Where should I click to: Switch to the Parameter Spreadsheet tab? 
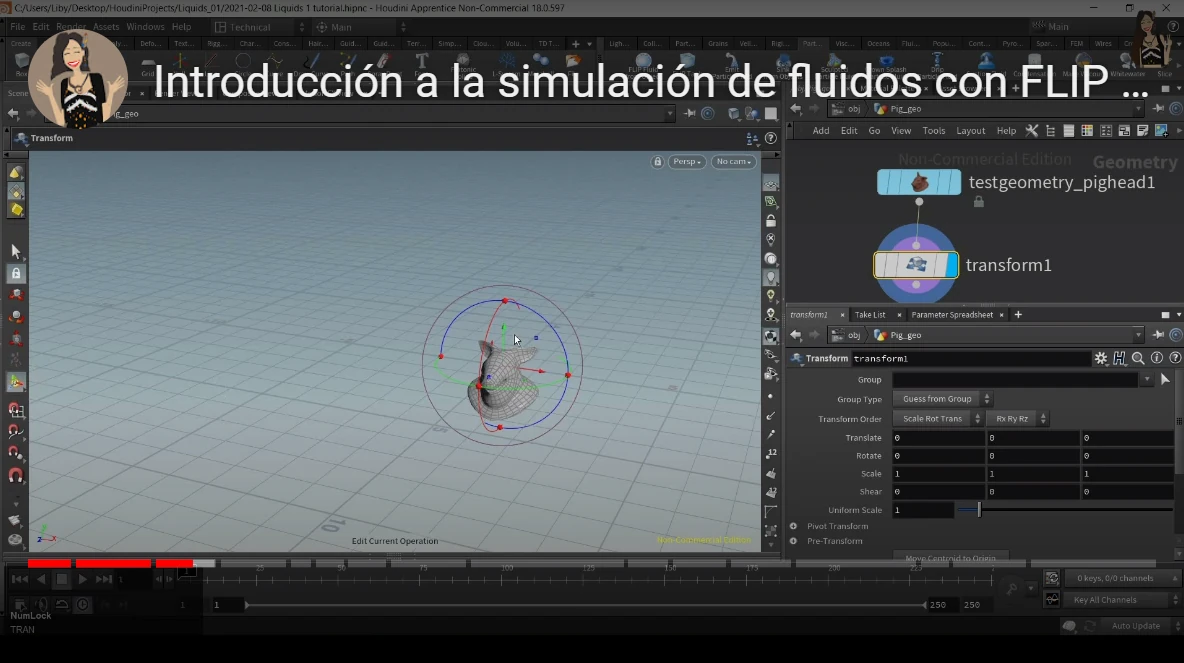pyautogui.click(x=952, y=315)
